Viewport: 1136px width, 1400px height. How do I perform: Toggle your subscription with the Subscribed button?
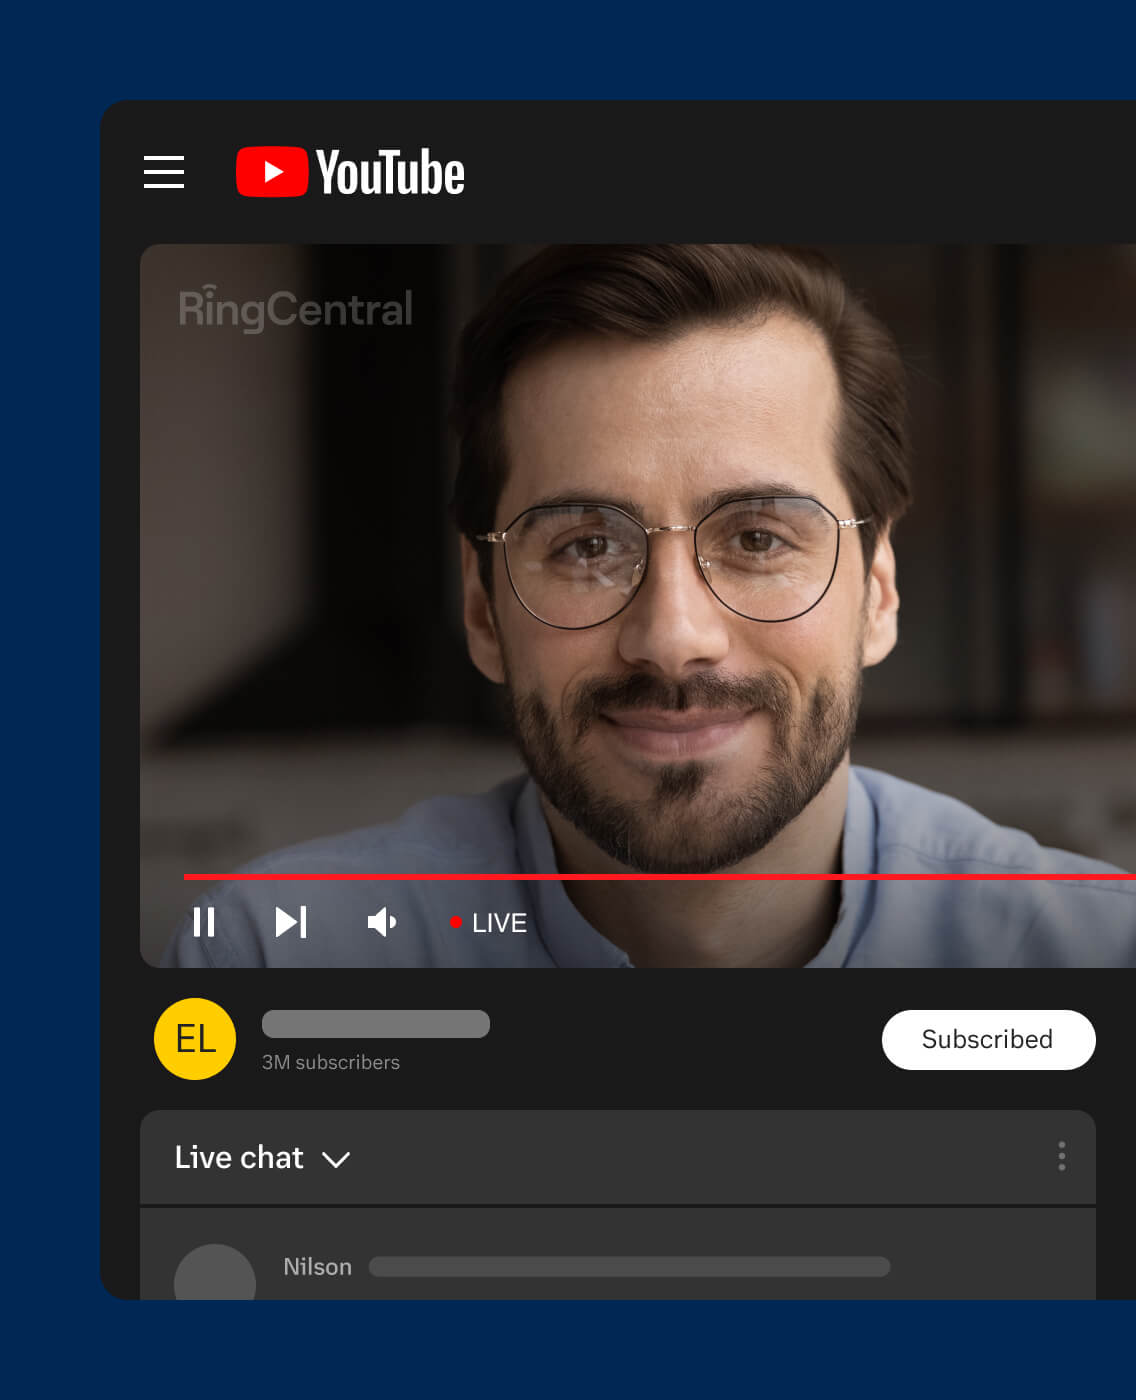click(987, 1039)
